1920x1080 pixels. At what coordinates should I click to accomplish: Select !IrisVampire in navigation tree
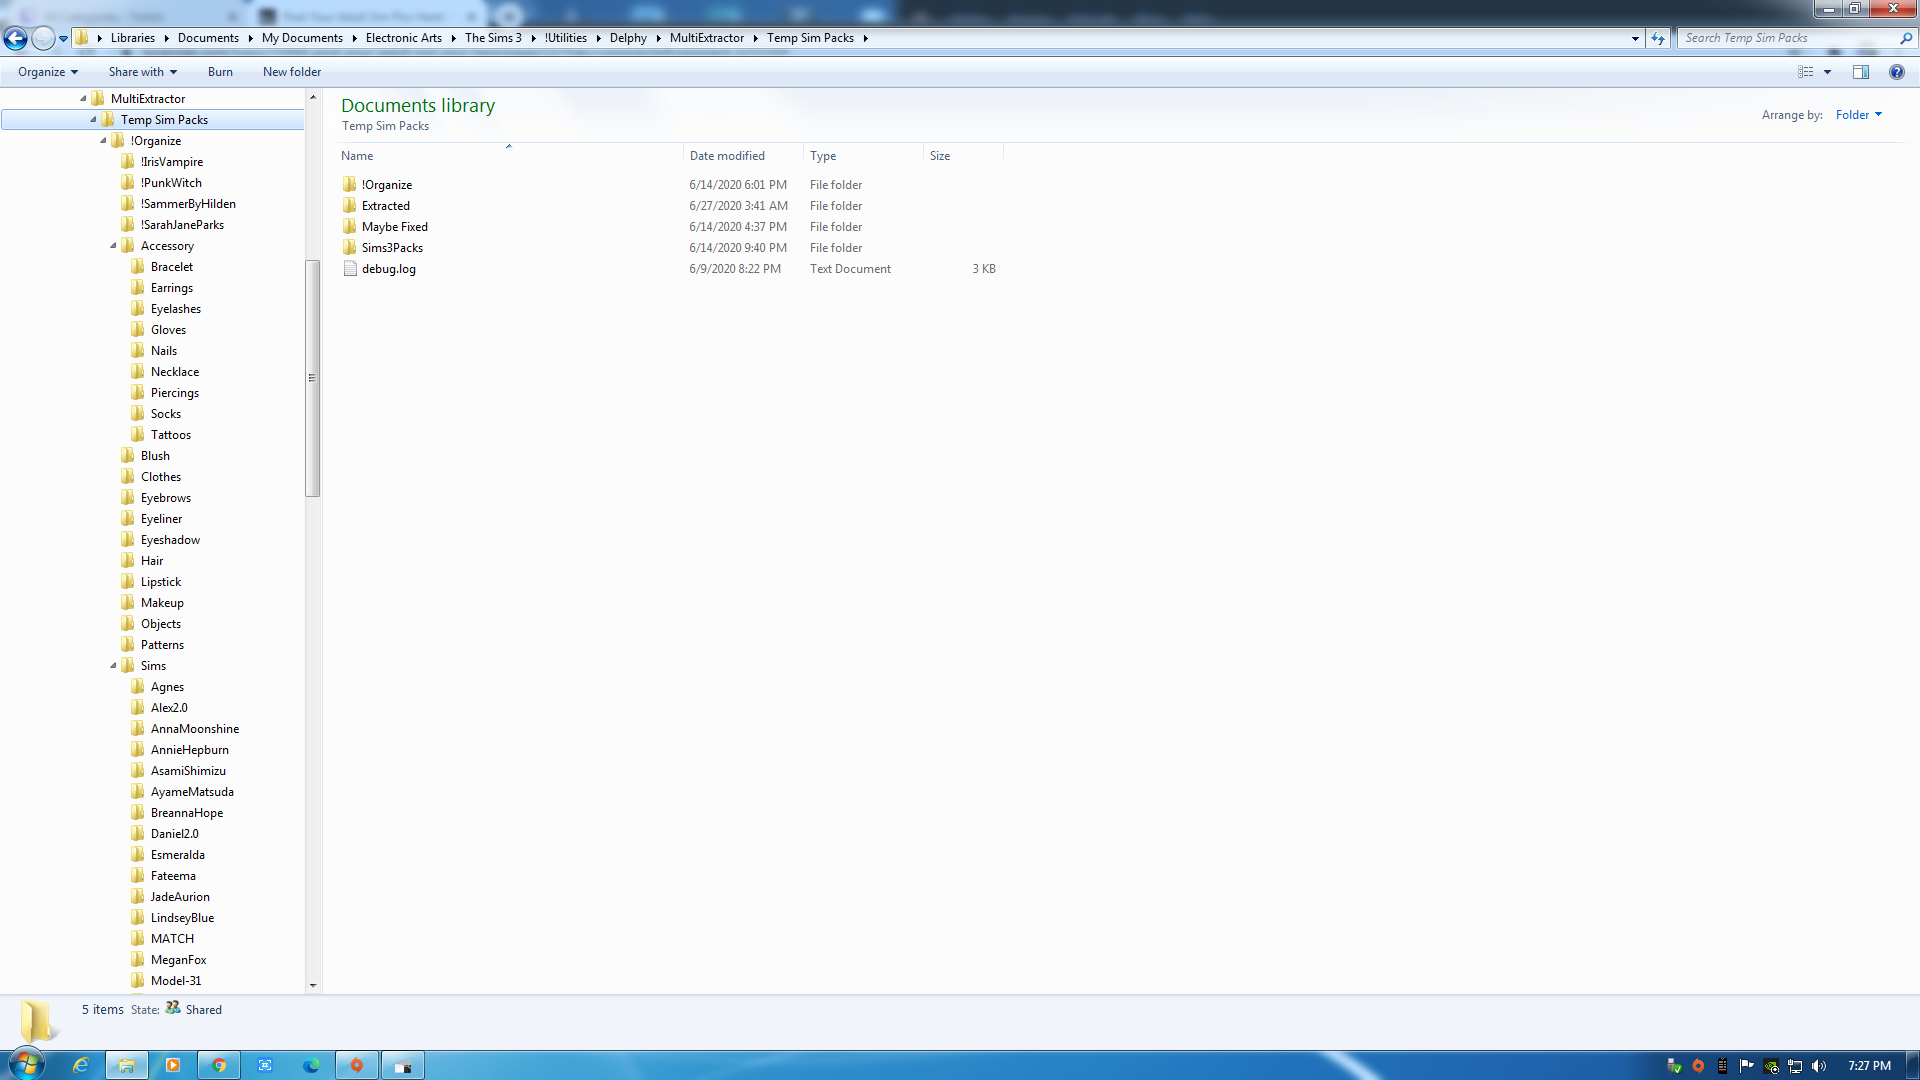tap(172, 162)
